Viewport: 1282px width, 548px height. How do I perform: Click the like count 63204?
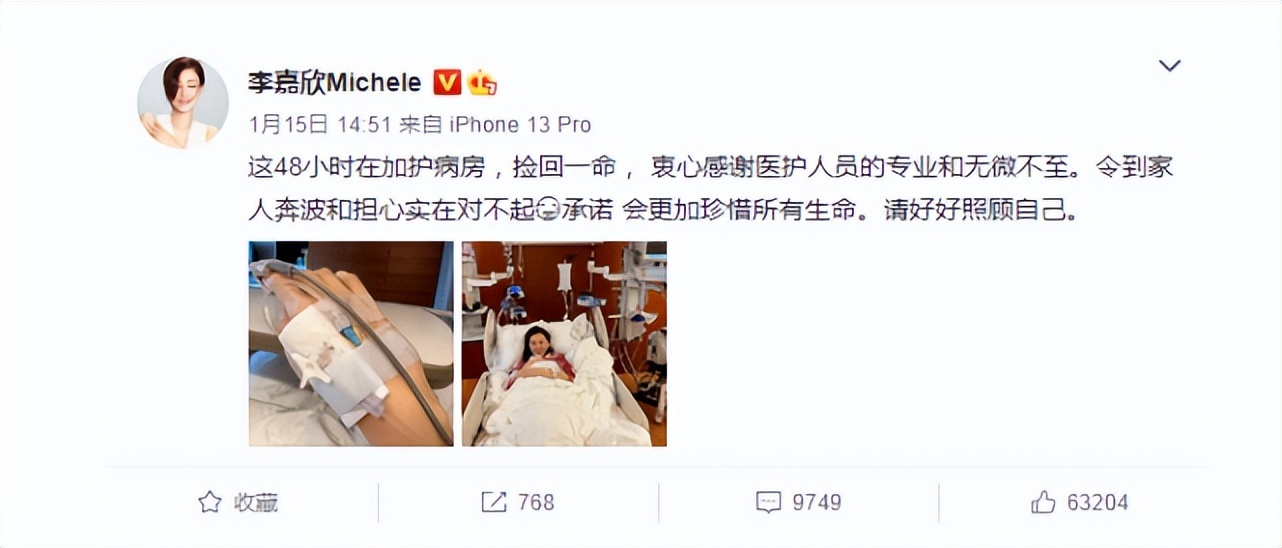[x=1098, y=502]
